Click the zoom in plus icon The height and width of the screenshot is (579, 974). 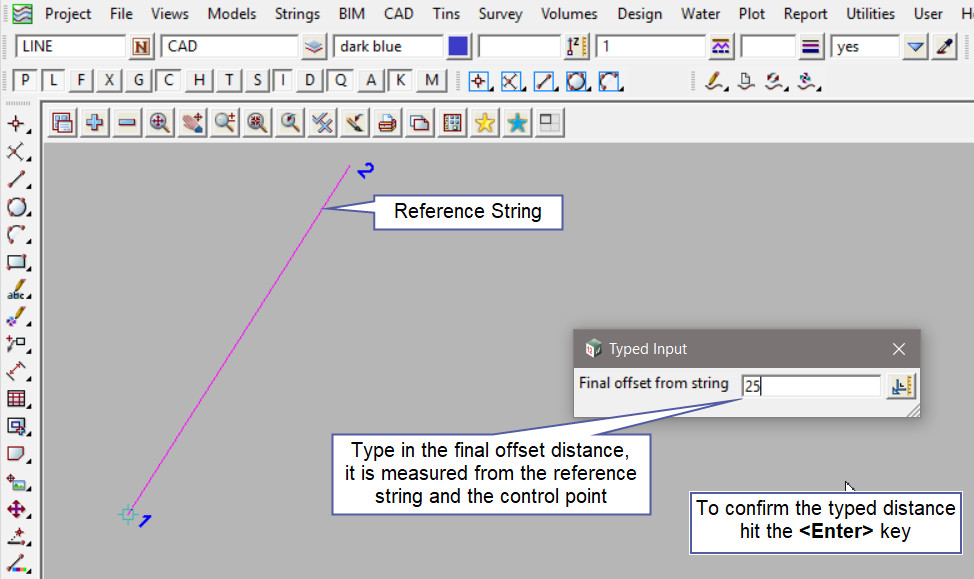pyautogui.click(x=95, y=123)
